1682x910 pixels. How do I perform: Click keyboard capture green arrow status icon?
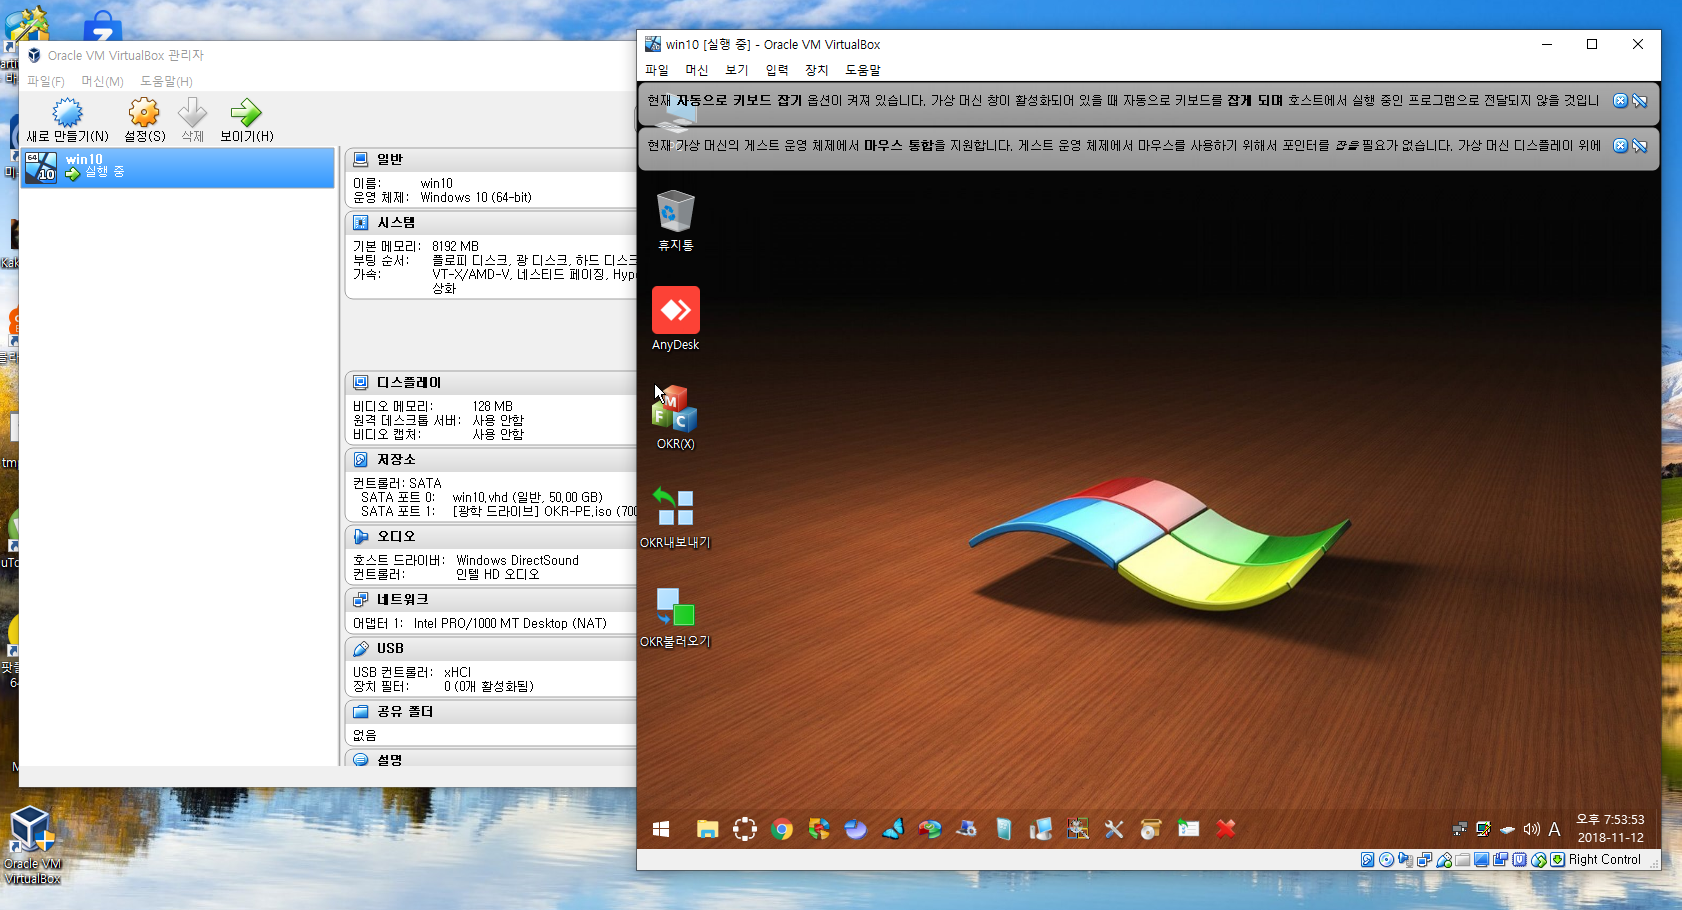(1557, 860)
